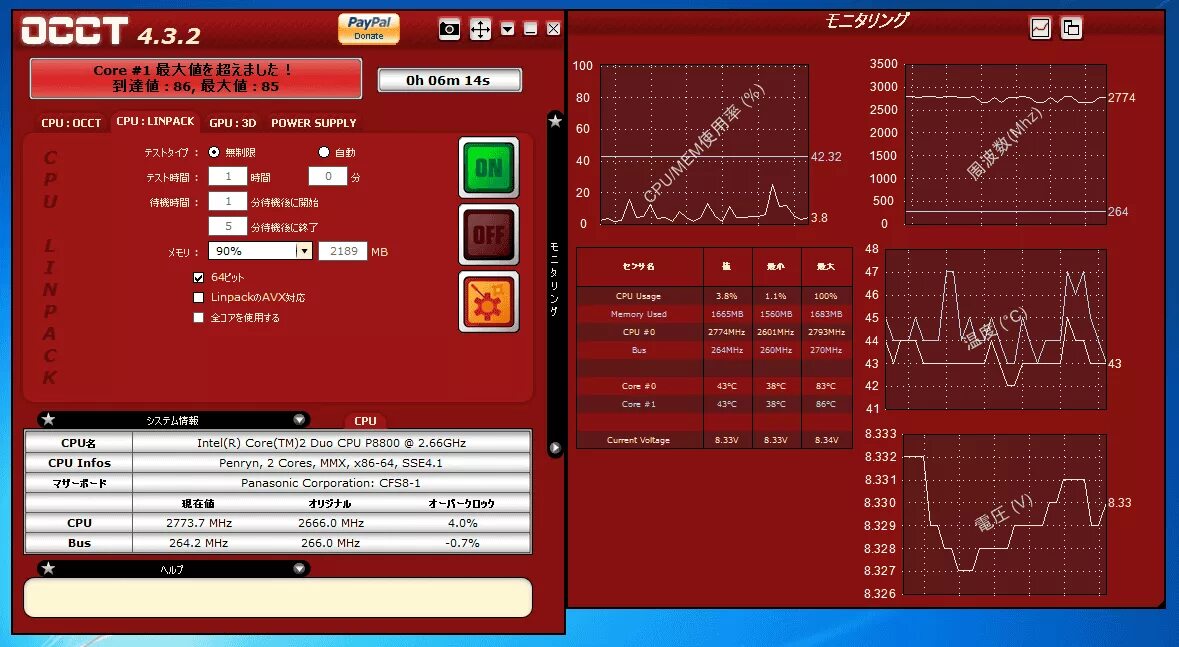Enable 全コアを使用する checkbox
Screen dimensions: 1179x647
click(199, 317)
